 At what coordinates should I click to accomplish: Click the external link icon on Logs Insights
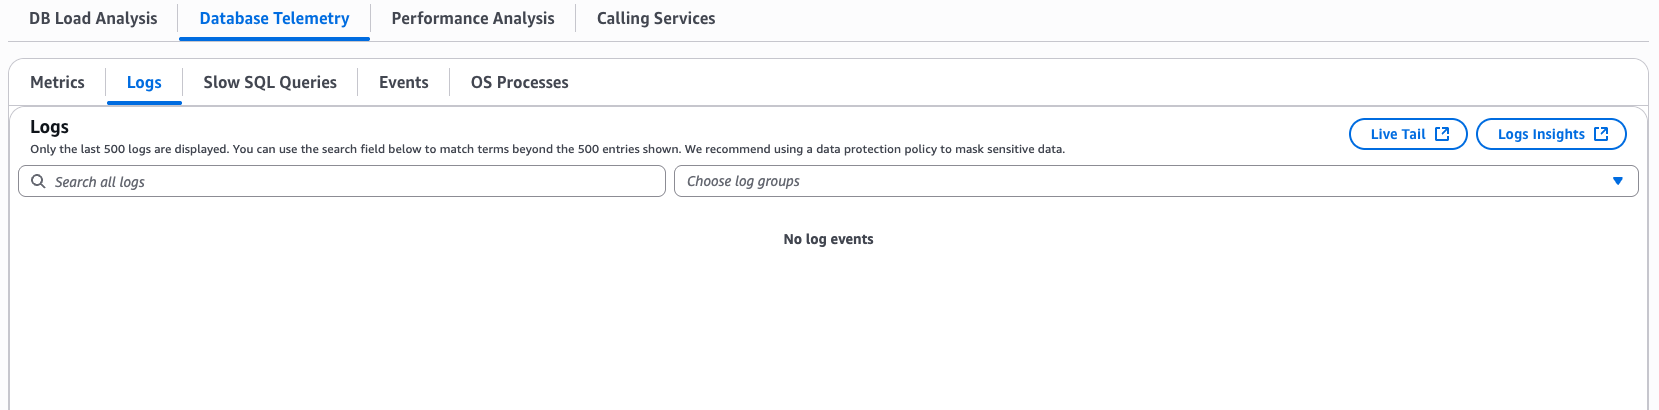tap(1601, 134)
